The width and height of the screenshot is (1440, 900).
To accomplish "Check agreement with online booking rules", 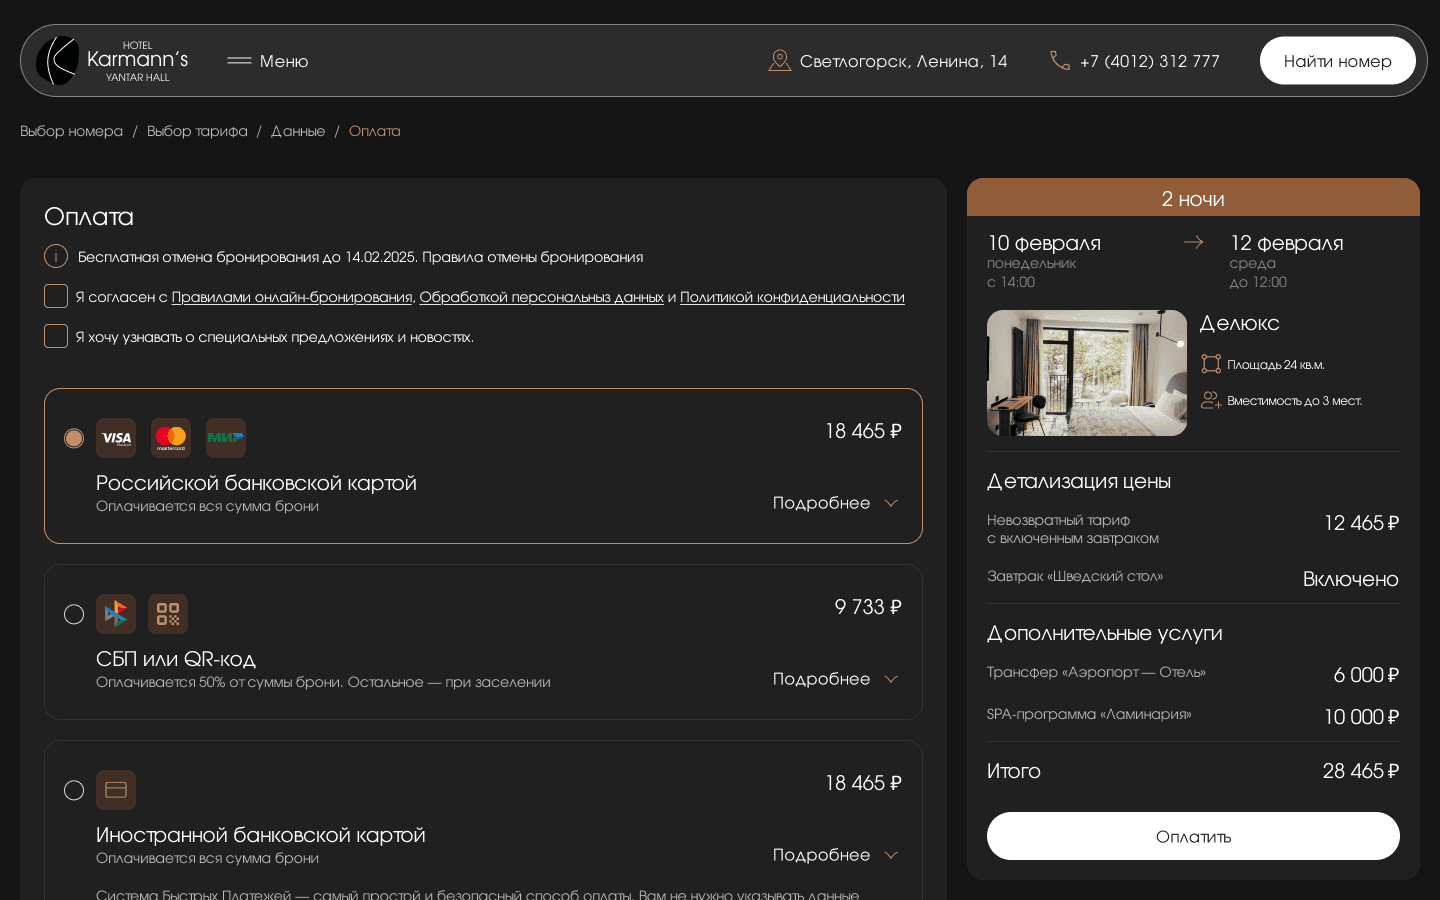I will click(x=56, y=296).
